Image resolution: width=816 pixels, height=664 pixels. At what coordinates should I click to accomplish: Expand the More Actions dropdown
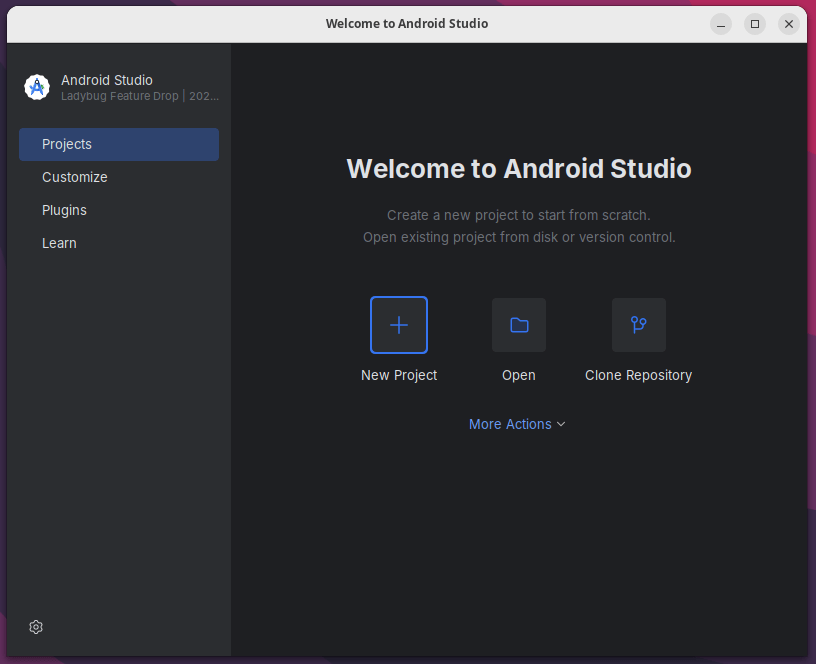point(510,424)
